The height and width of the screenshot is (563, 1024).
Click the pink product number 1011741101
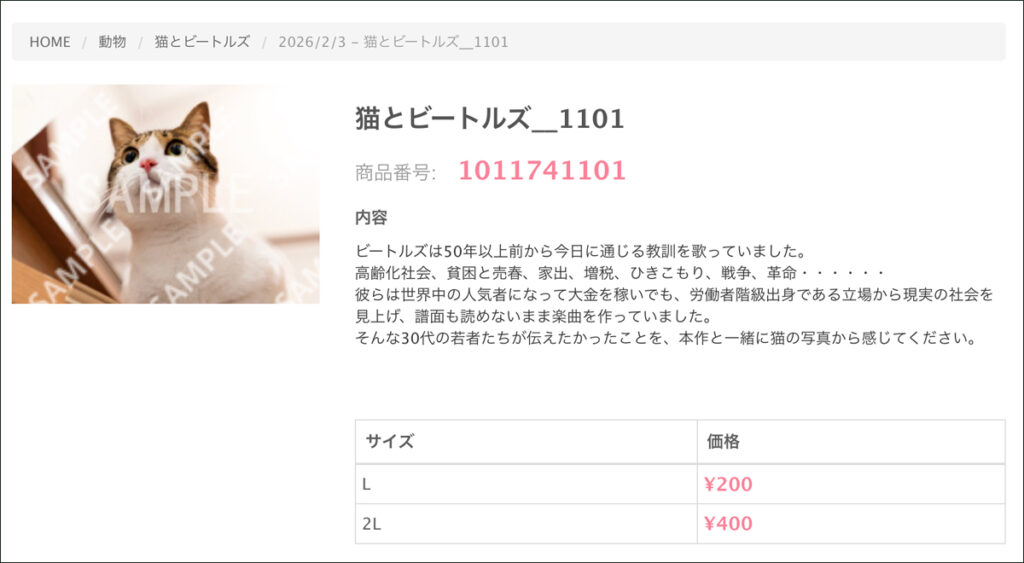pyautogui.click(x=542, y=170)
